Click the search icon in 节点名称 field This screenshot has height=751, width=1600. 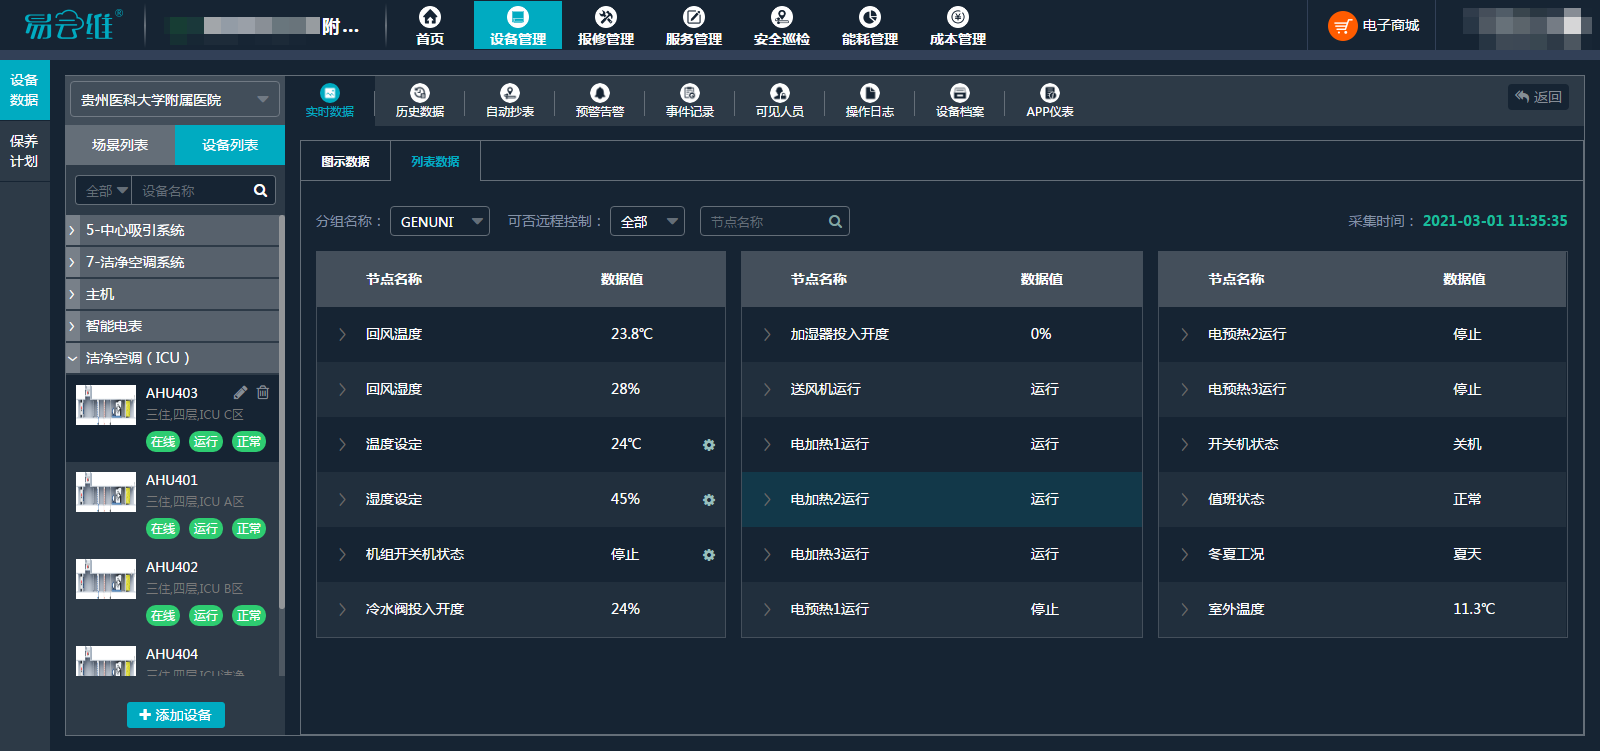point(835,222)
